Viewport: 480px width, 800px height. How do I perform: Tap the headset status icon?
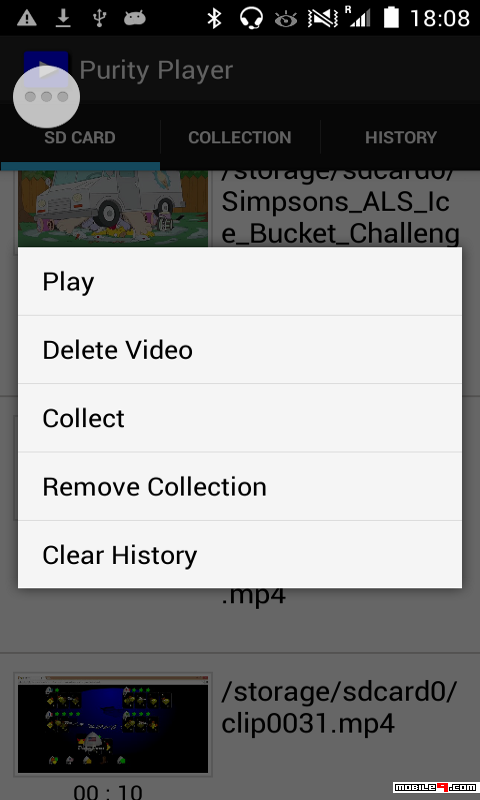click(251, 18)
